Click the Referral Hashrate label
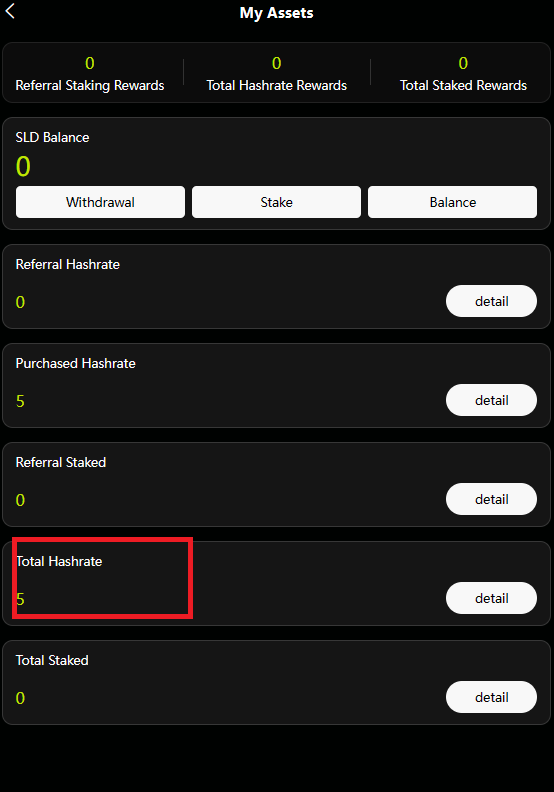This screenshot has width=554, height=792. (x=68, y=264)
